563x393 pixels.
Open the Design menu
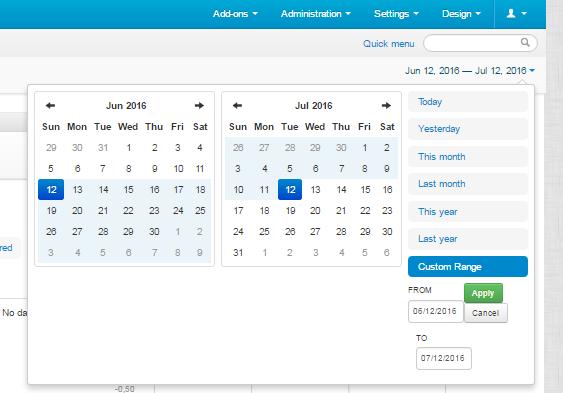coord(461,14)
